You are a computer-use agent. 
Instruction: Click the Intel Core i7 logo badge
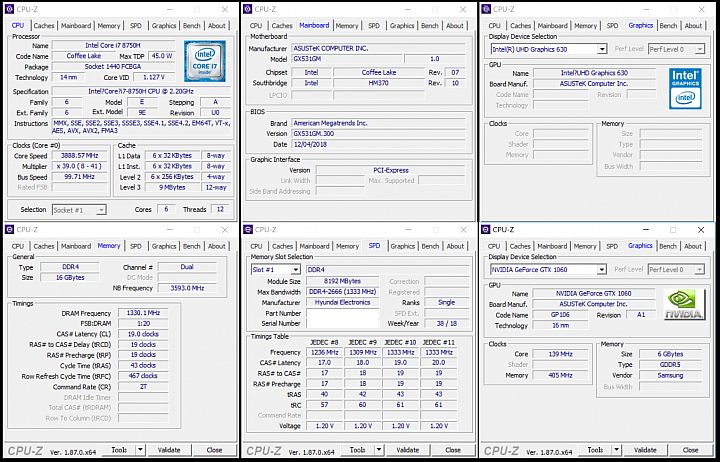pos(205,61)
